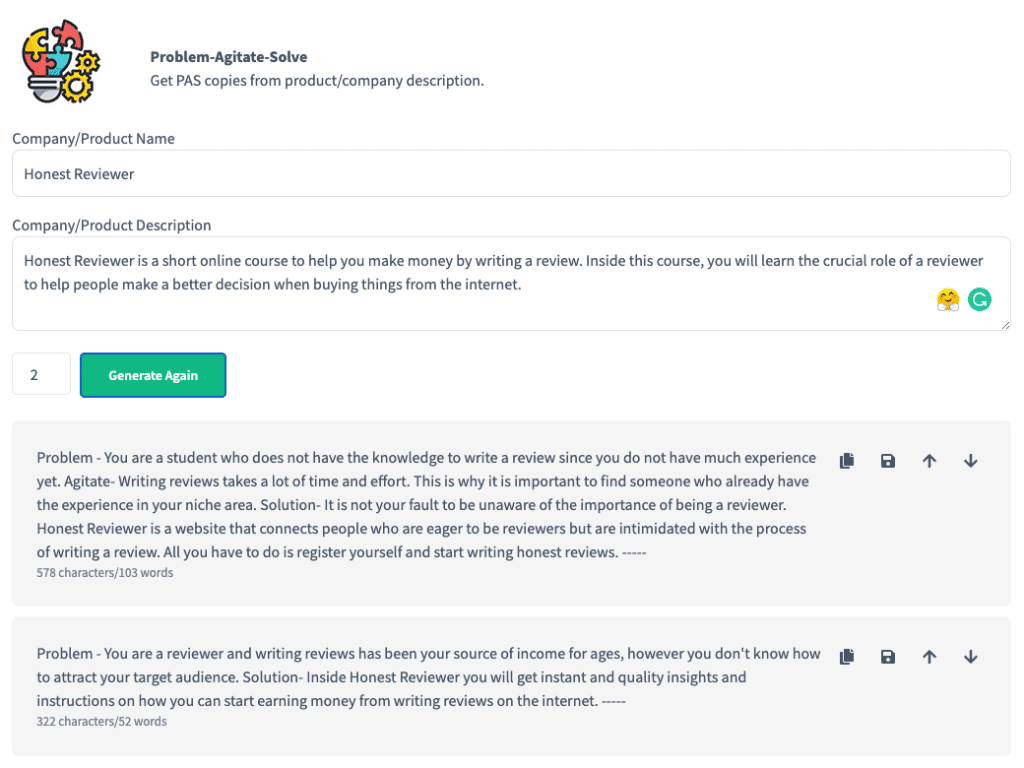
Task: Click the textarea resize handle corner
Action: (x=1005, y=325)
